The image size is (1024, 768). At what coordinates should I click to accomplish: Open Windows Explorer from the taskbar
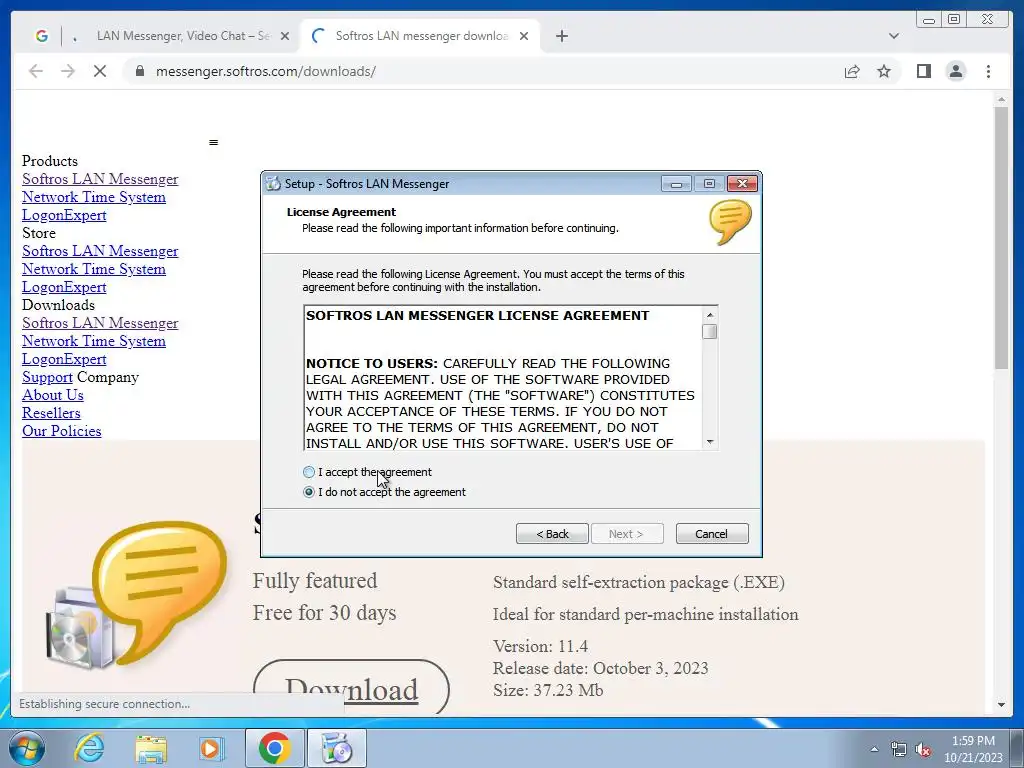(151, 748)
